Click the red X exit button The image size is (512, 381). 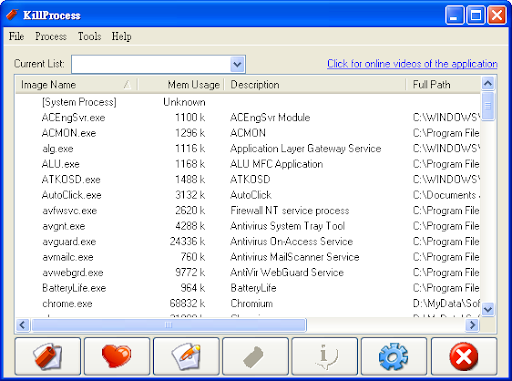tap(464, 356)
